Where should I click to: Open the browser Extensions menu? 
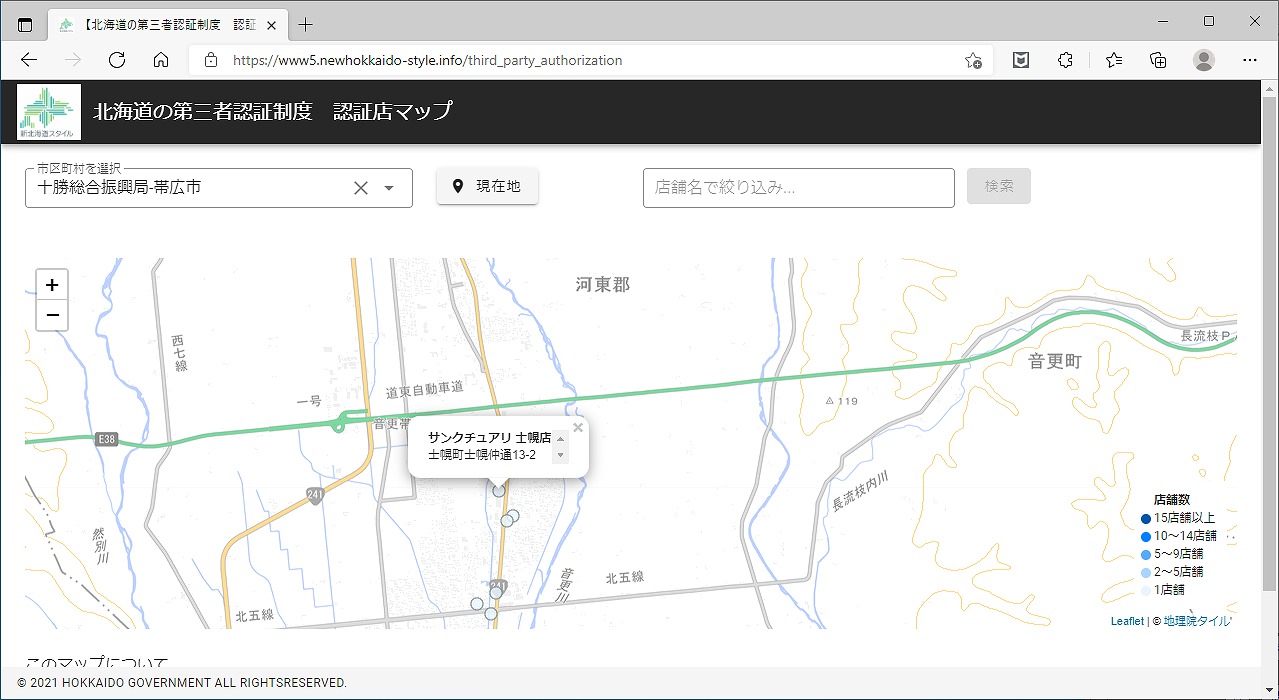[x=1065, y=60]
